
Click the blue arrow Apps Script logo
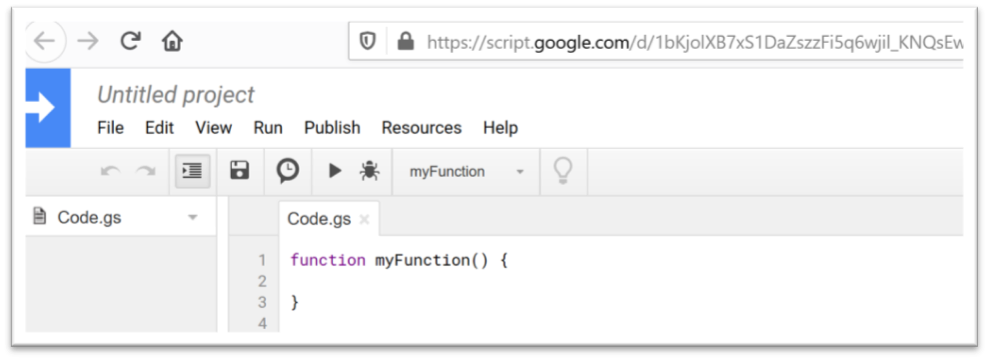click(x=48, y=108)
